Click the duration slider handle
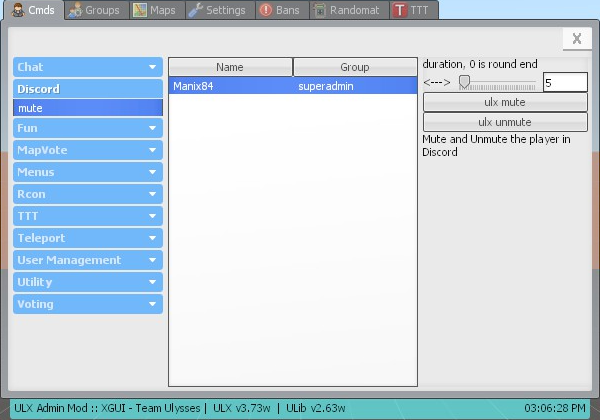The image size is (600, 420). (464, 82)
